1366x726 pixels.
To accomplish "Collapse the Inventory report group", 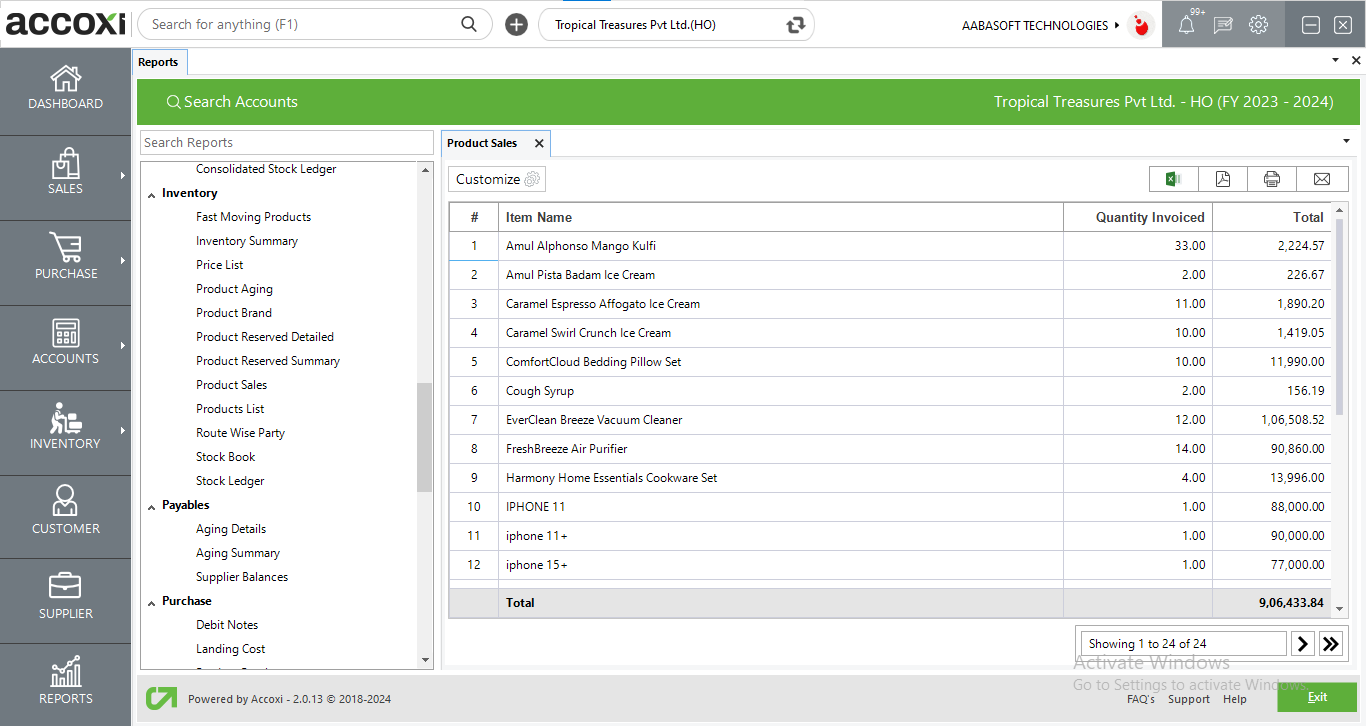I will (152, 194).
